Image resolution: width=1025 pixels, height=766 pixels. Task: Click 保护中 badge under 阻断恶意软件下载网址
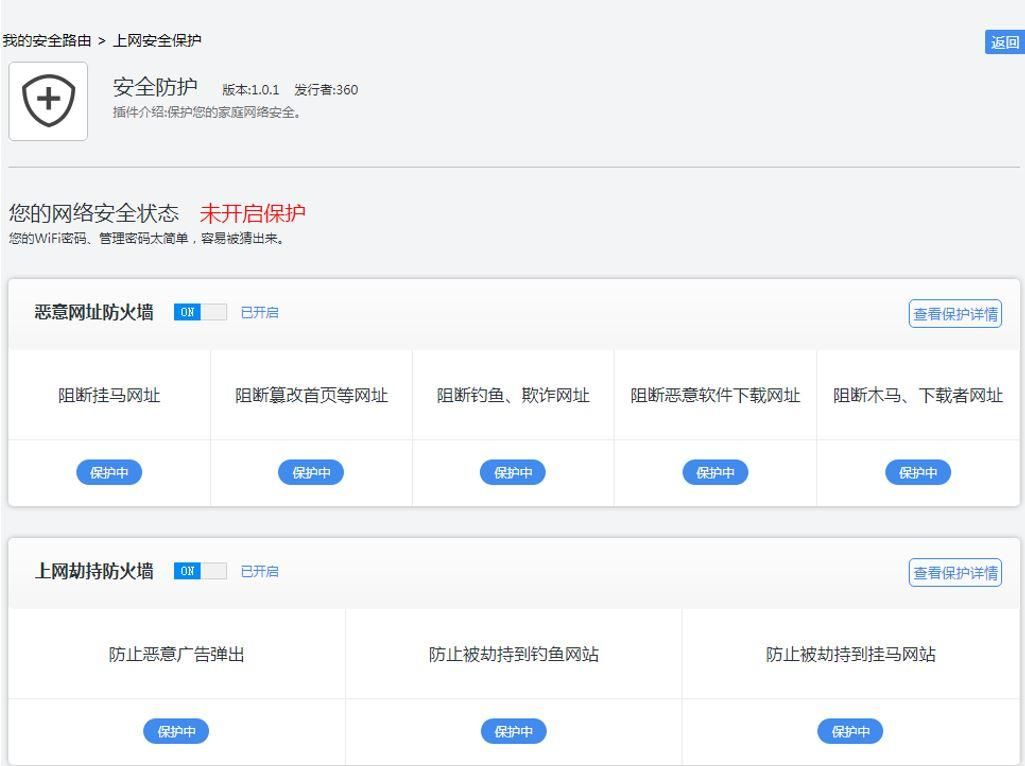[x=715, y=473]
